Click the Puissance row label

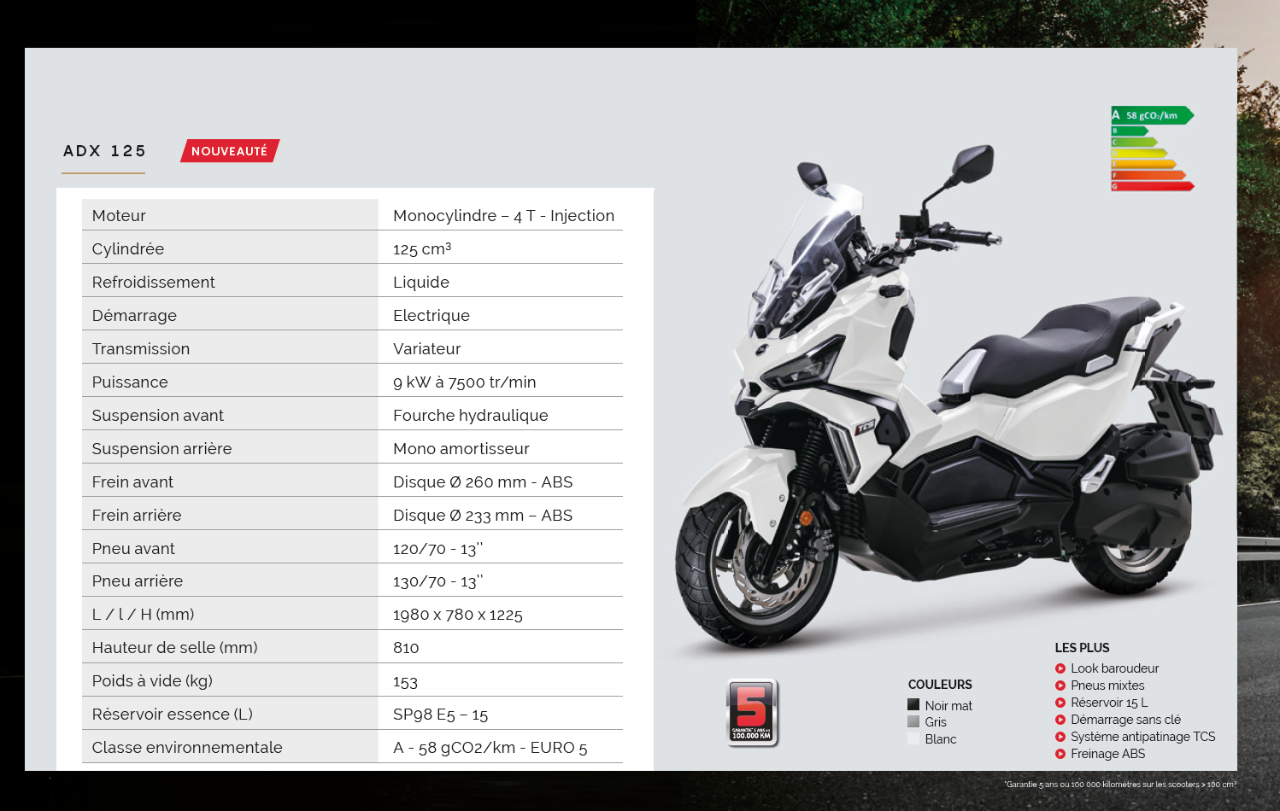[130, 382]
